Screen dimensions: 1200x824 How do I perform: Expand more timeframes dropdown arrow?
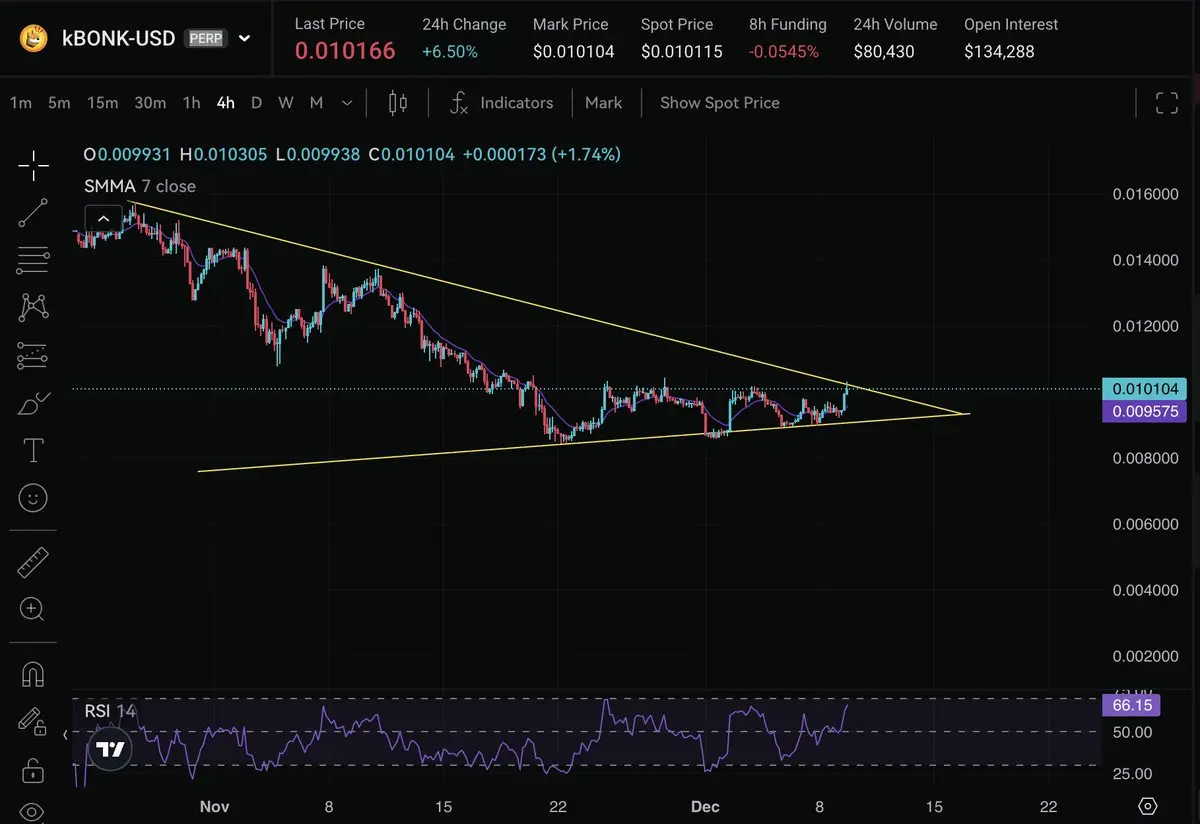(x=347, y=103)
